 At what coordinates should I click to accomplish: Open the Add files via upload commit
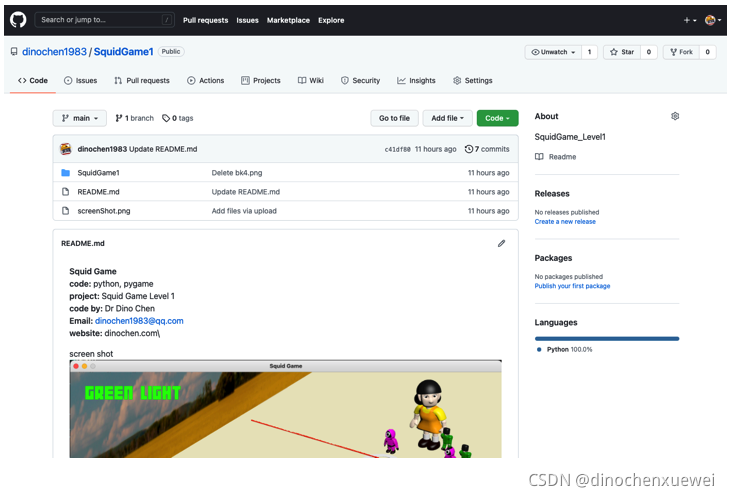(244, 211)
